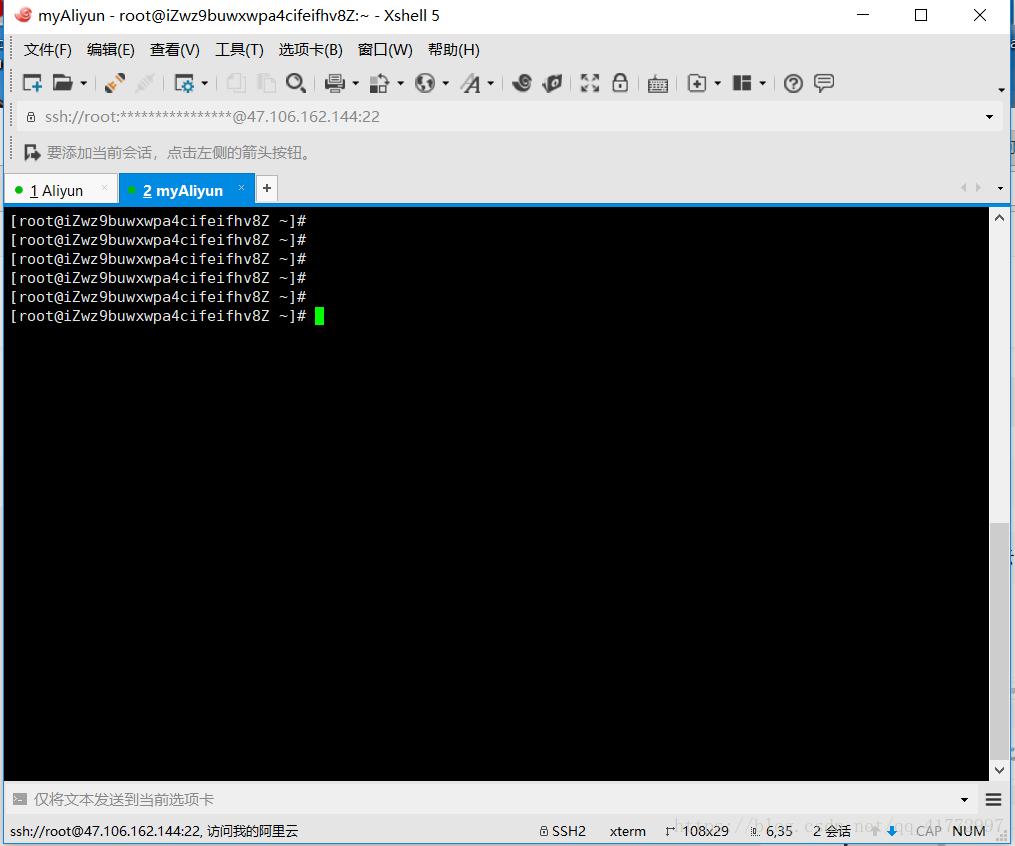Toggle full screen mode icon
The height and width of the screenshot is (846, 1015).
pyautogui.click(x=590, y=83)
